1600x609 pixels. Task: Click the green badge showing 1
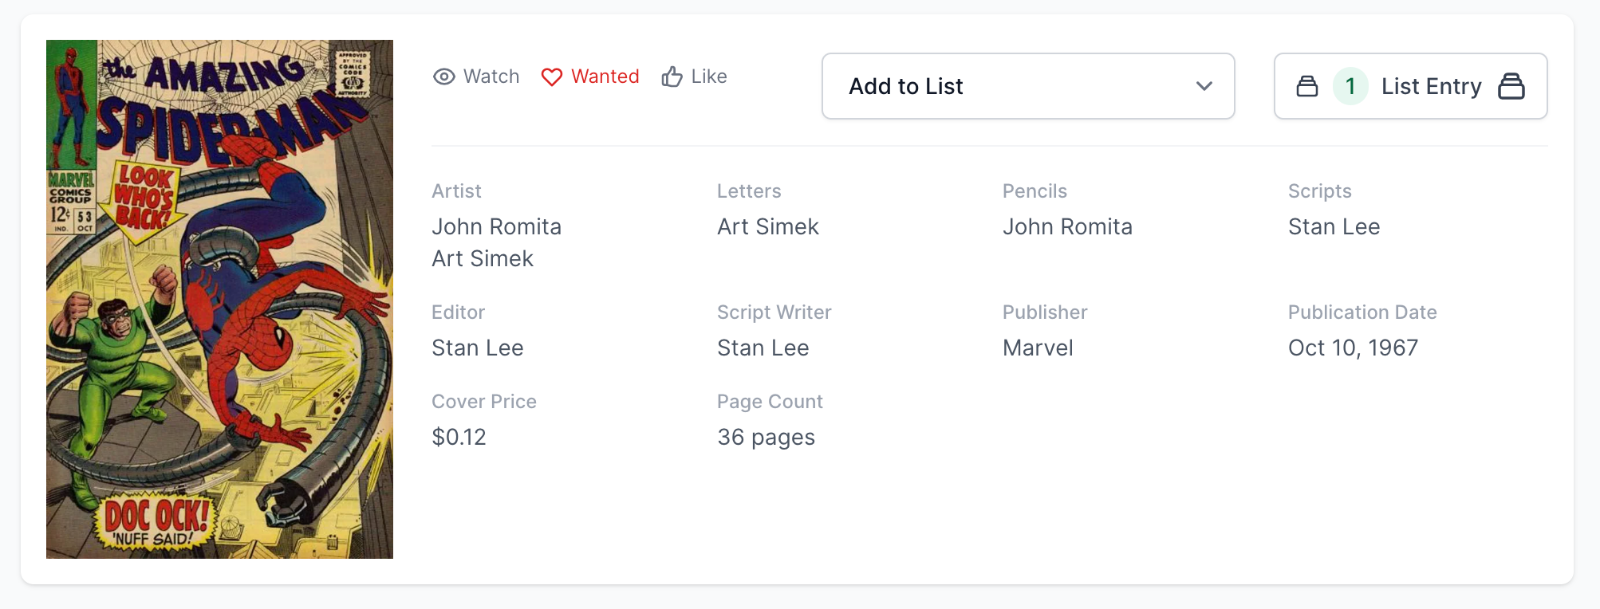pos(1350,86)
